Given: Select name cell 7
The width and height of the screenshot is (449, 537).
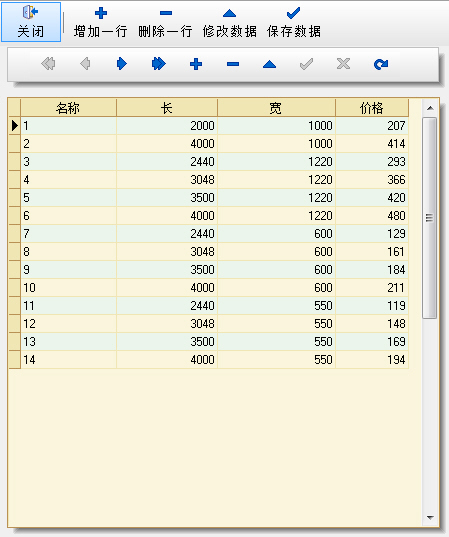Looking at the screenshot, I should 68,234.
